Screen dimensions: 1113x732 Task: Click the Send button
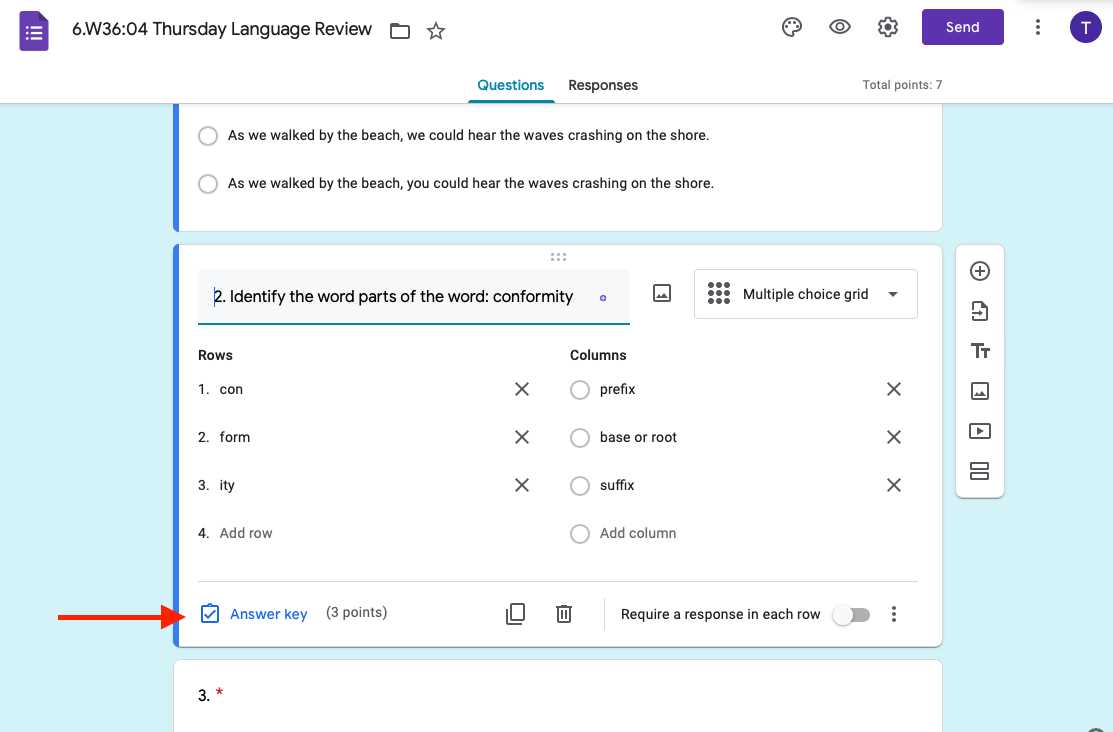click(963, 27)
